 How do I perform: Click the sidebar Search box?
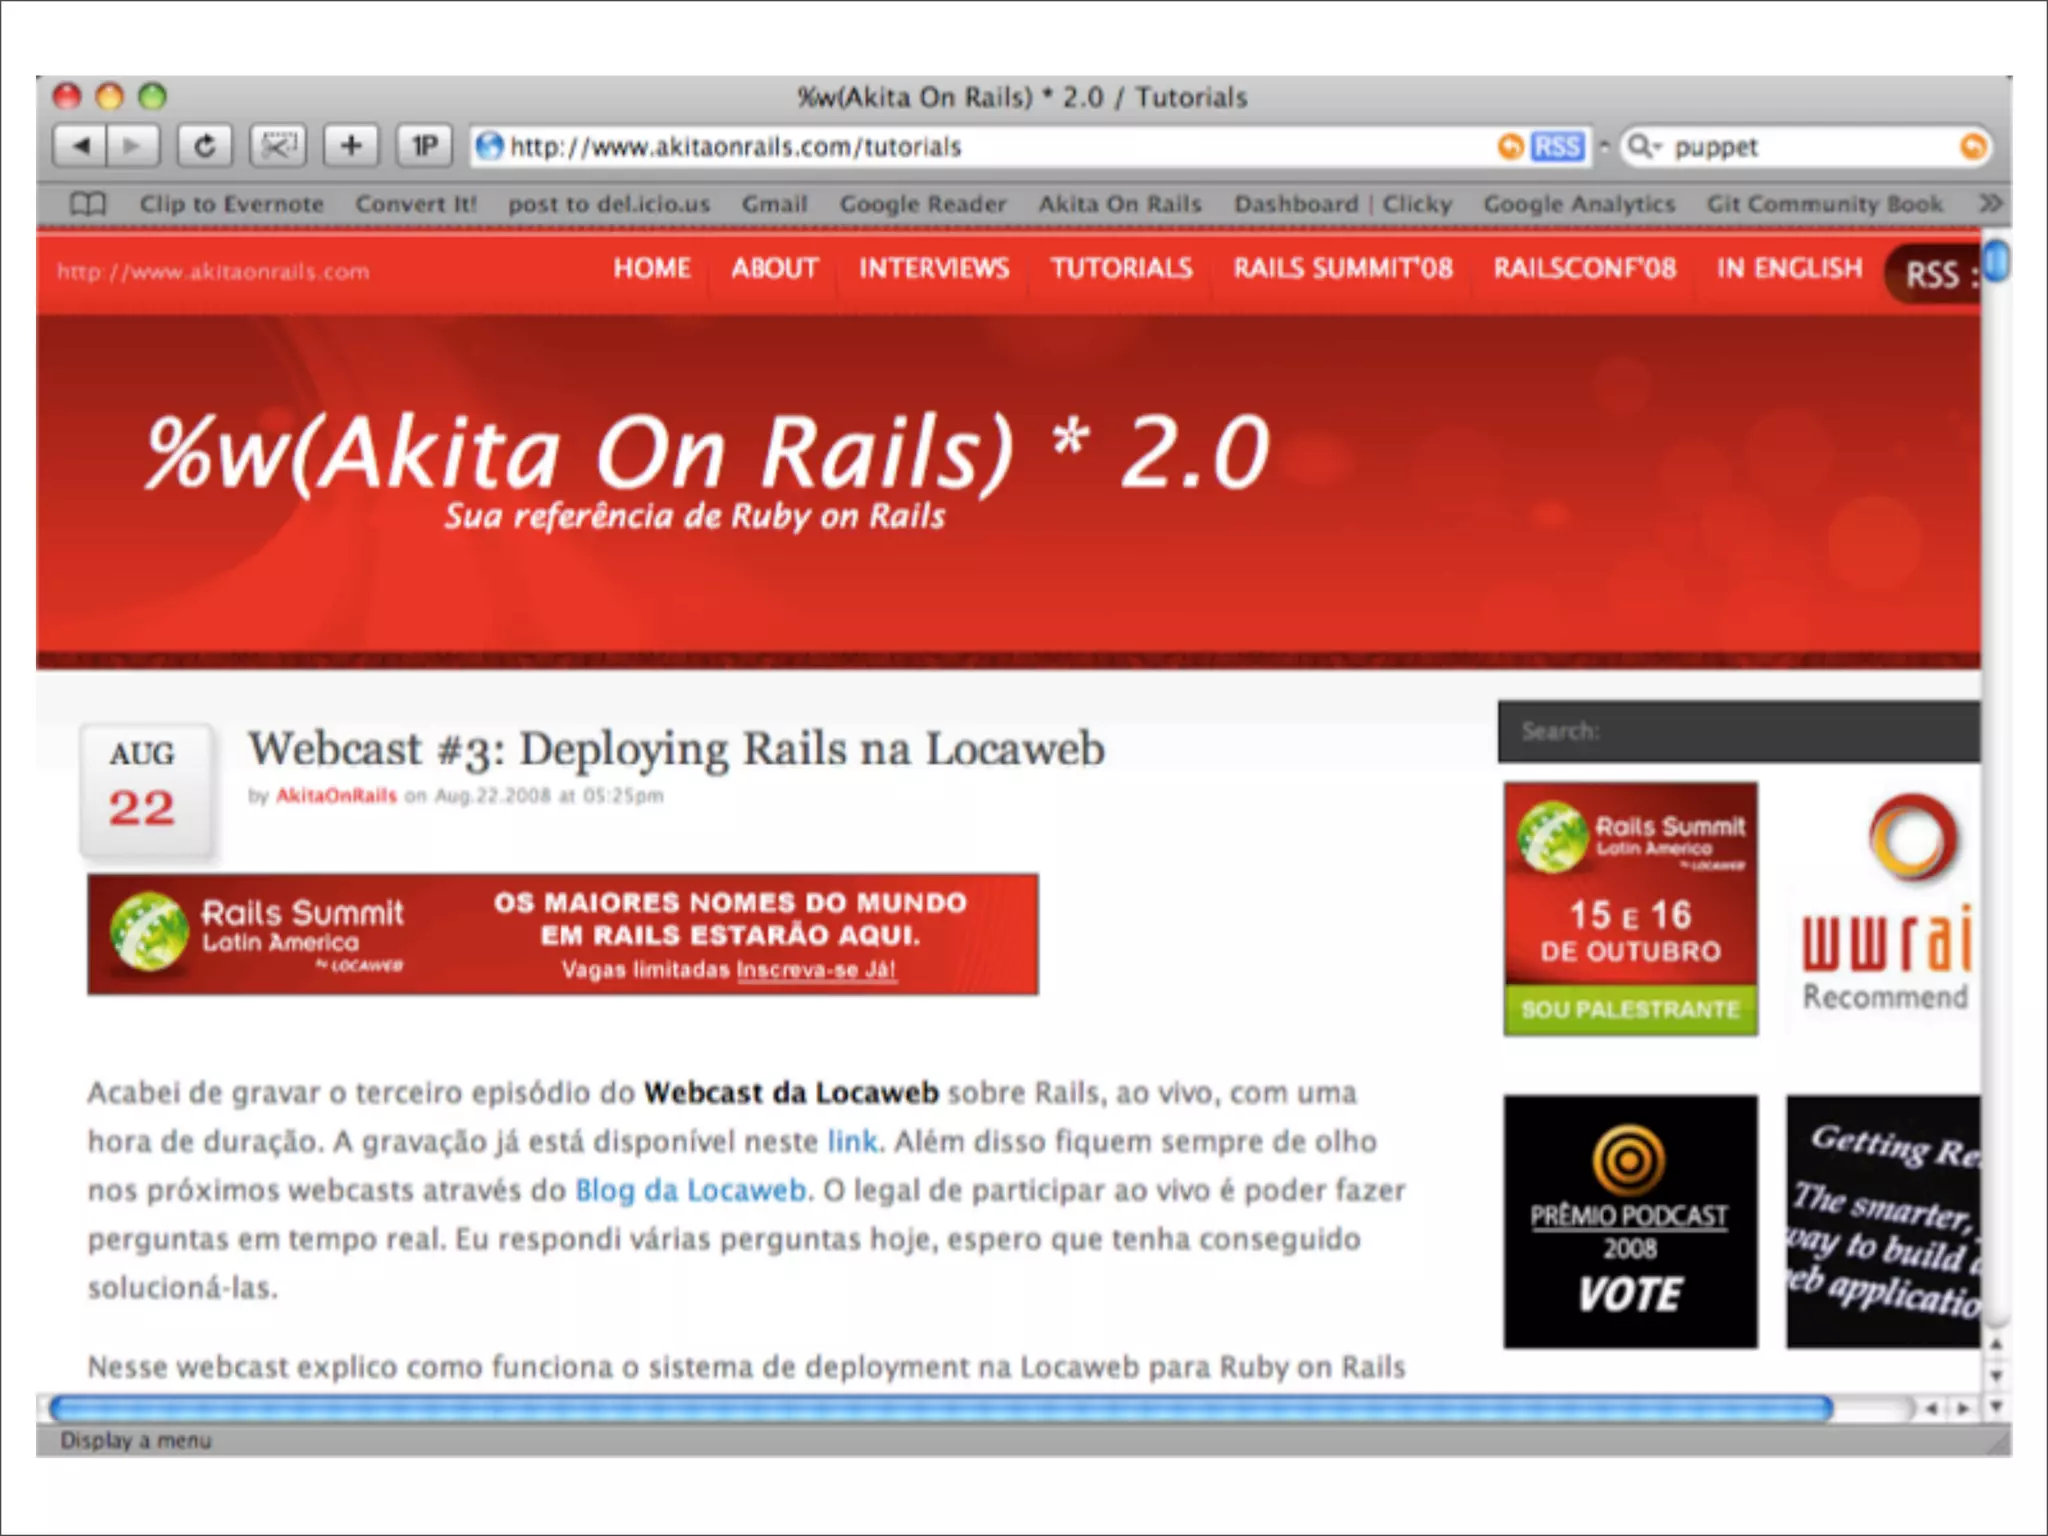pos(1738,732)
